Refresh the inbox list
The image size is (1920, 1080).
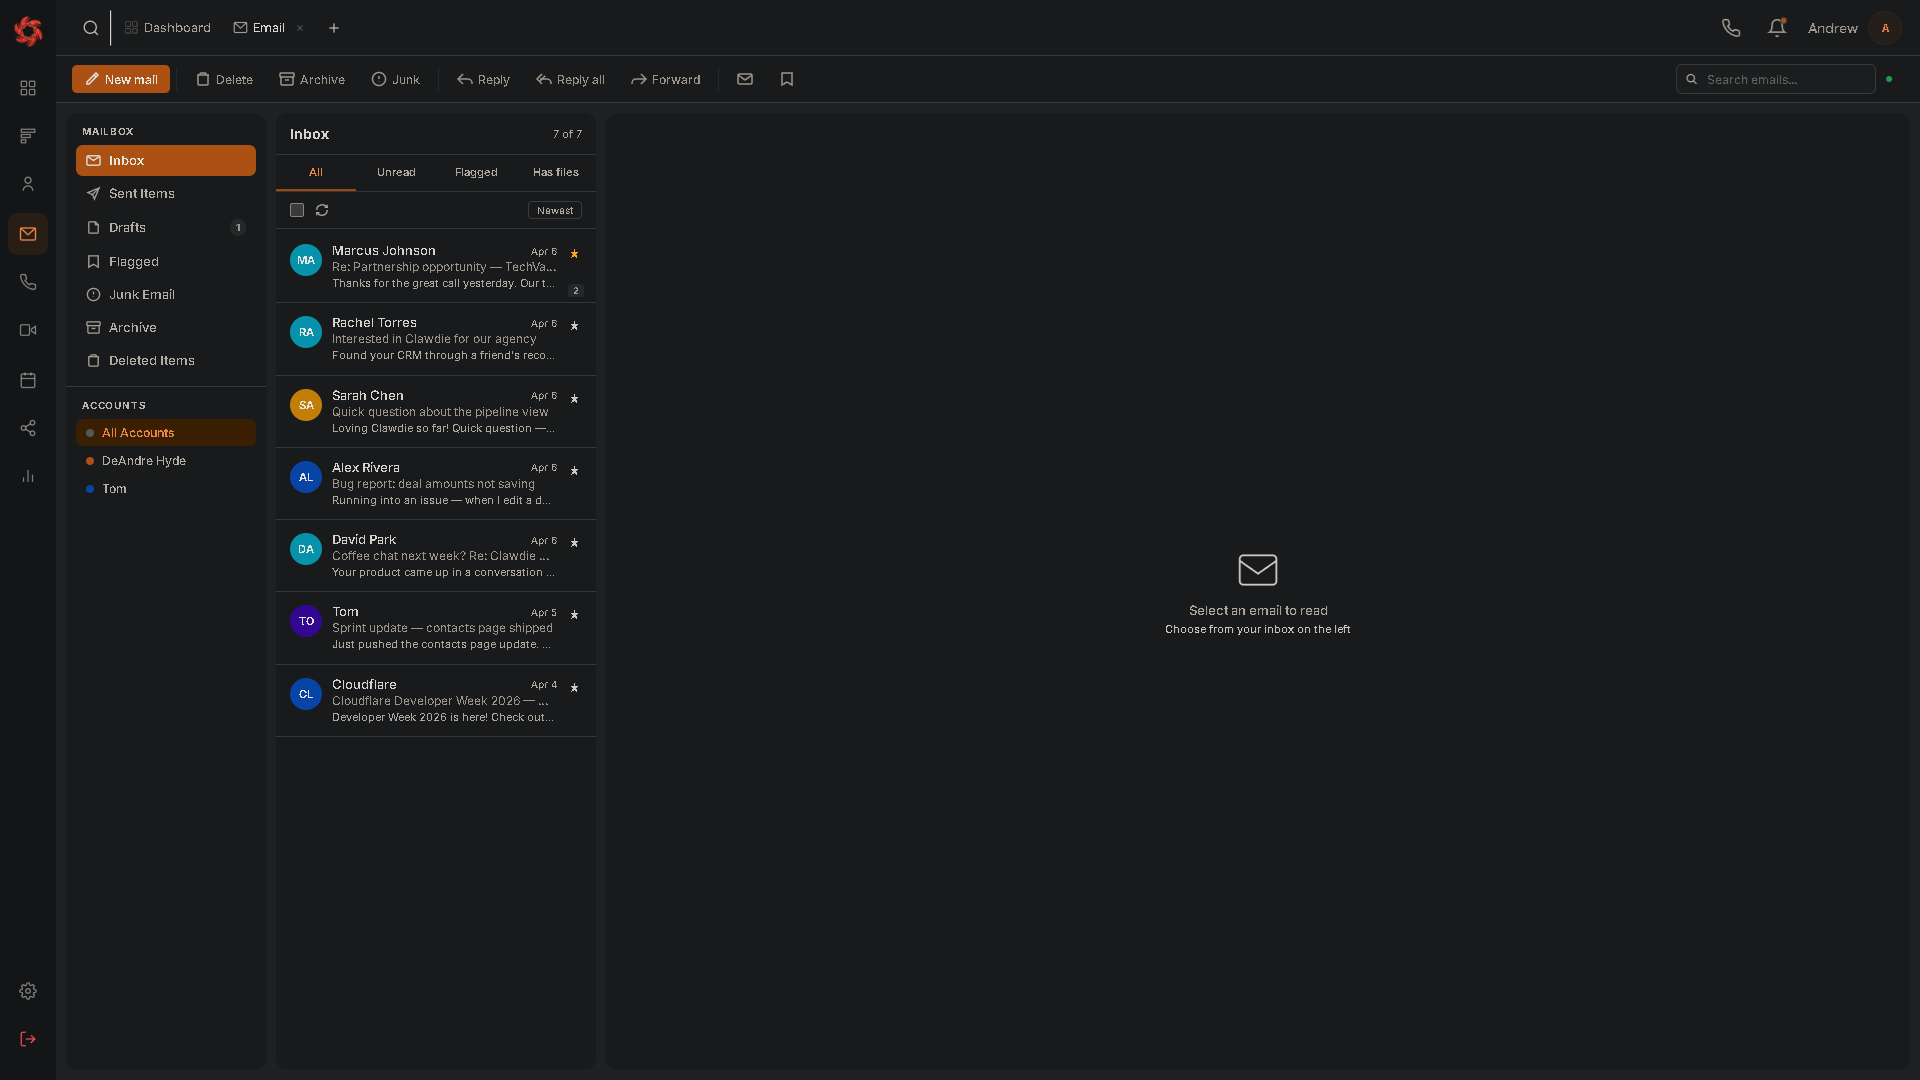322,210
